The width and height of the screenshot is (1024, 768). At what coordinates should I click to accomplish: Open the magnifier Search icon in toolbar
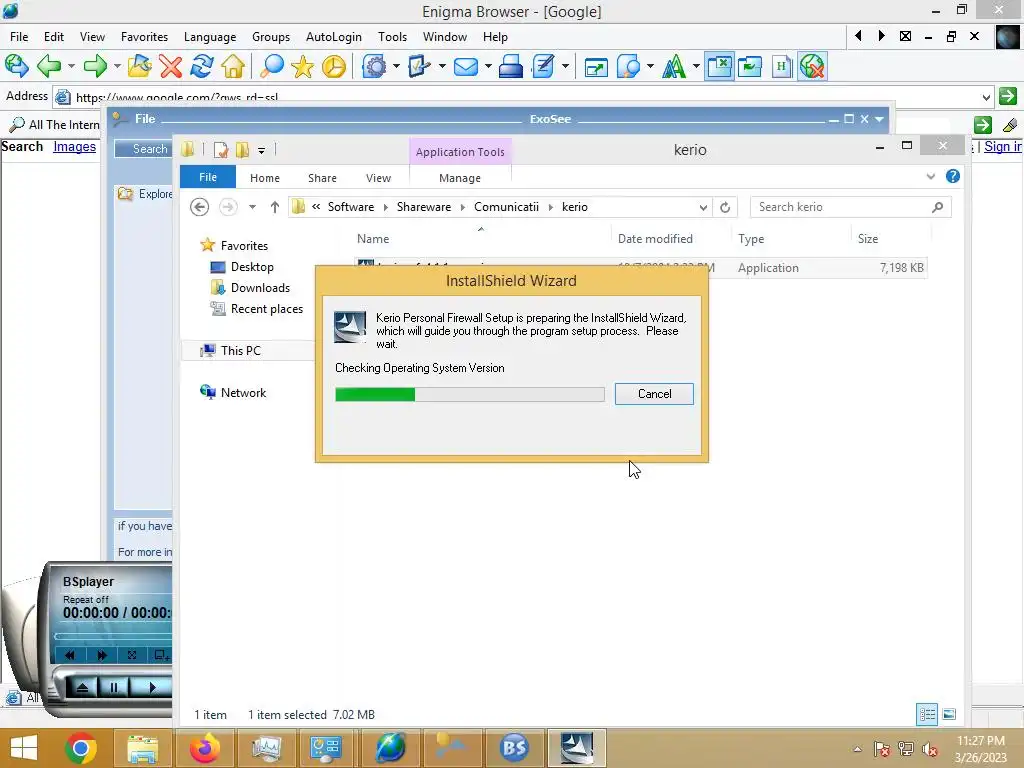click(271, 66)
